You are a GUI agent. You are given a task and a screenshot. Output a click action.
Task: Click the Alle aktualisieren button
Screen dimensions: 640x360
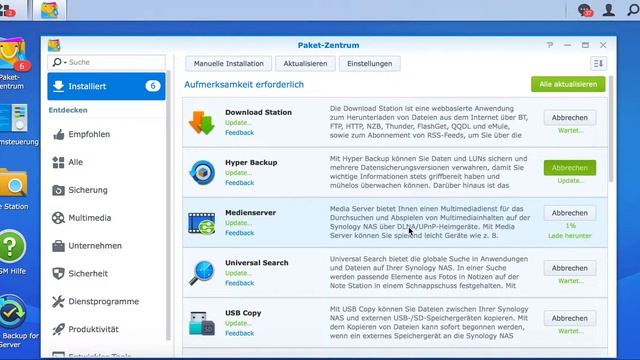(x=568, y=84)
